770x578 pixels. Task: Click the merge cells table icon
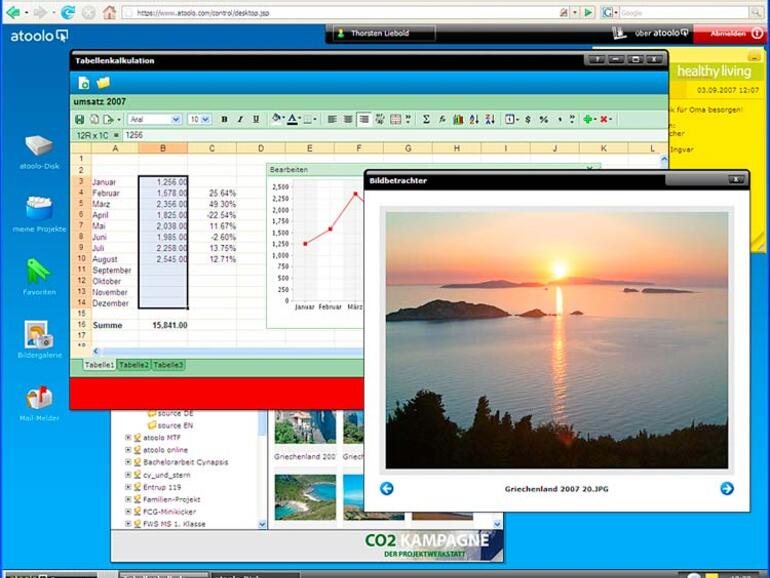(x=395, y=119)
